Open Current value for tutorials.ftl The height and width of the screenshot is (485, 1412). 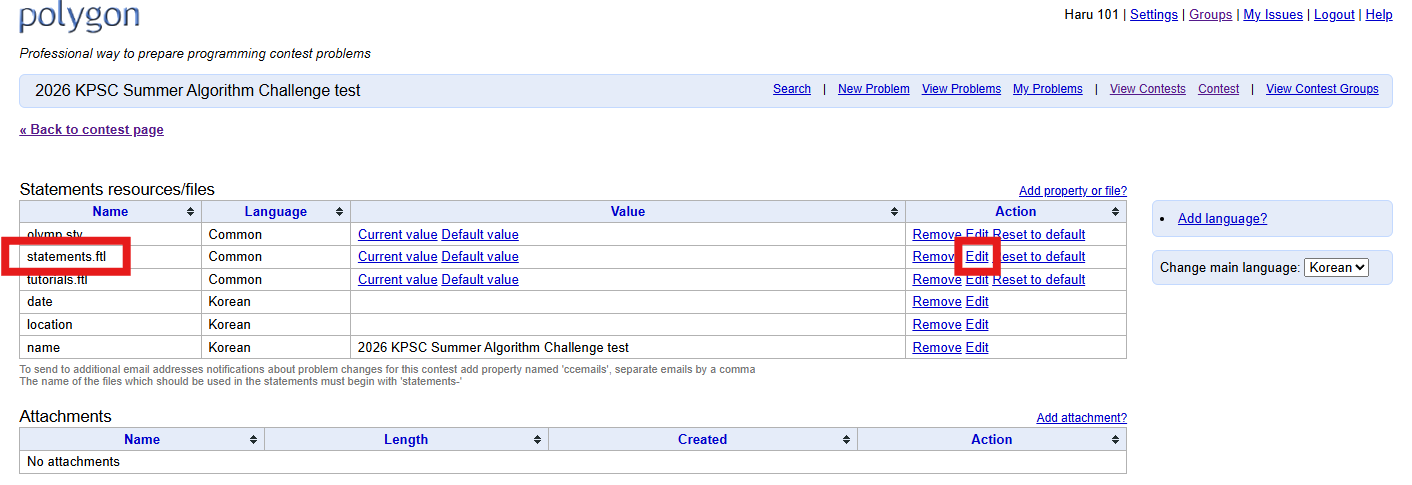398,280
